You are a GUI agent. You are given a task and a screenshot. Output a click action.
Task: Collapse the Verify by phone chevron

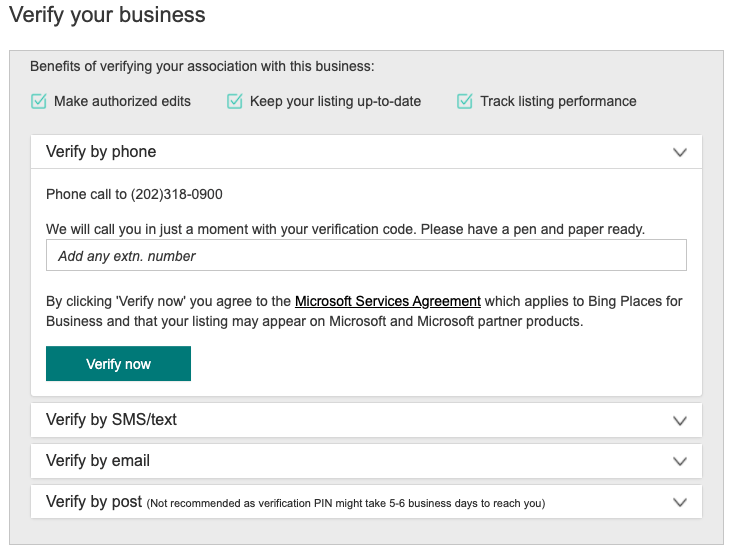(680, 153)
